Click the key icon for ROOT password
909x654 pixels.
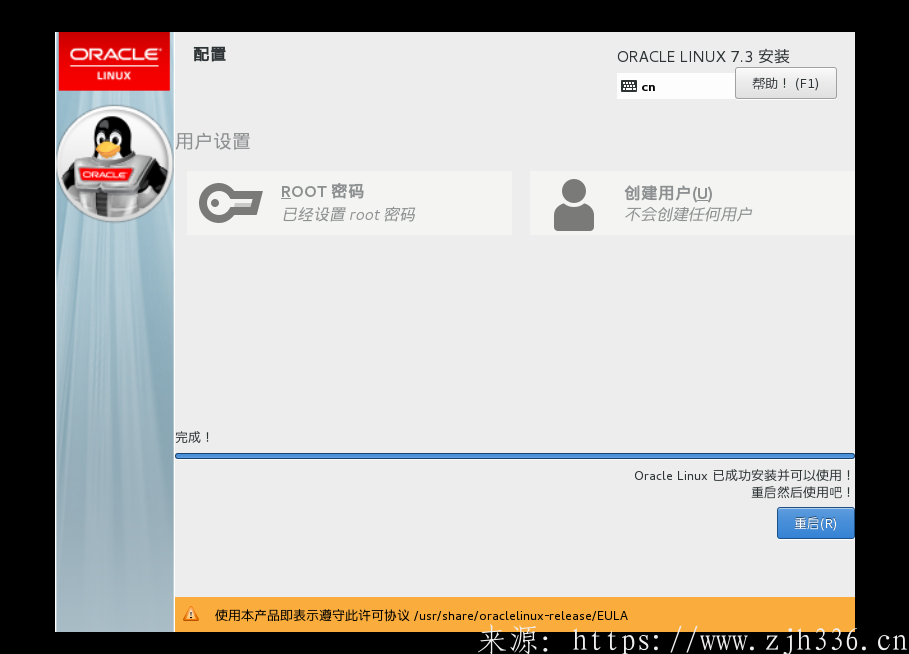point(230,203)
